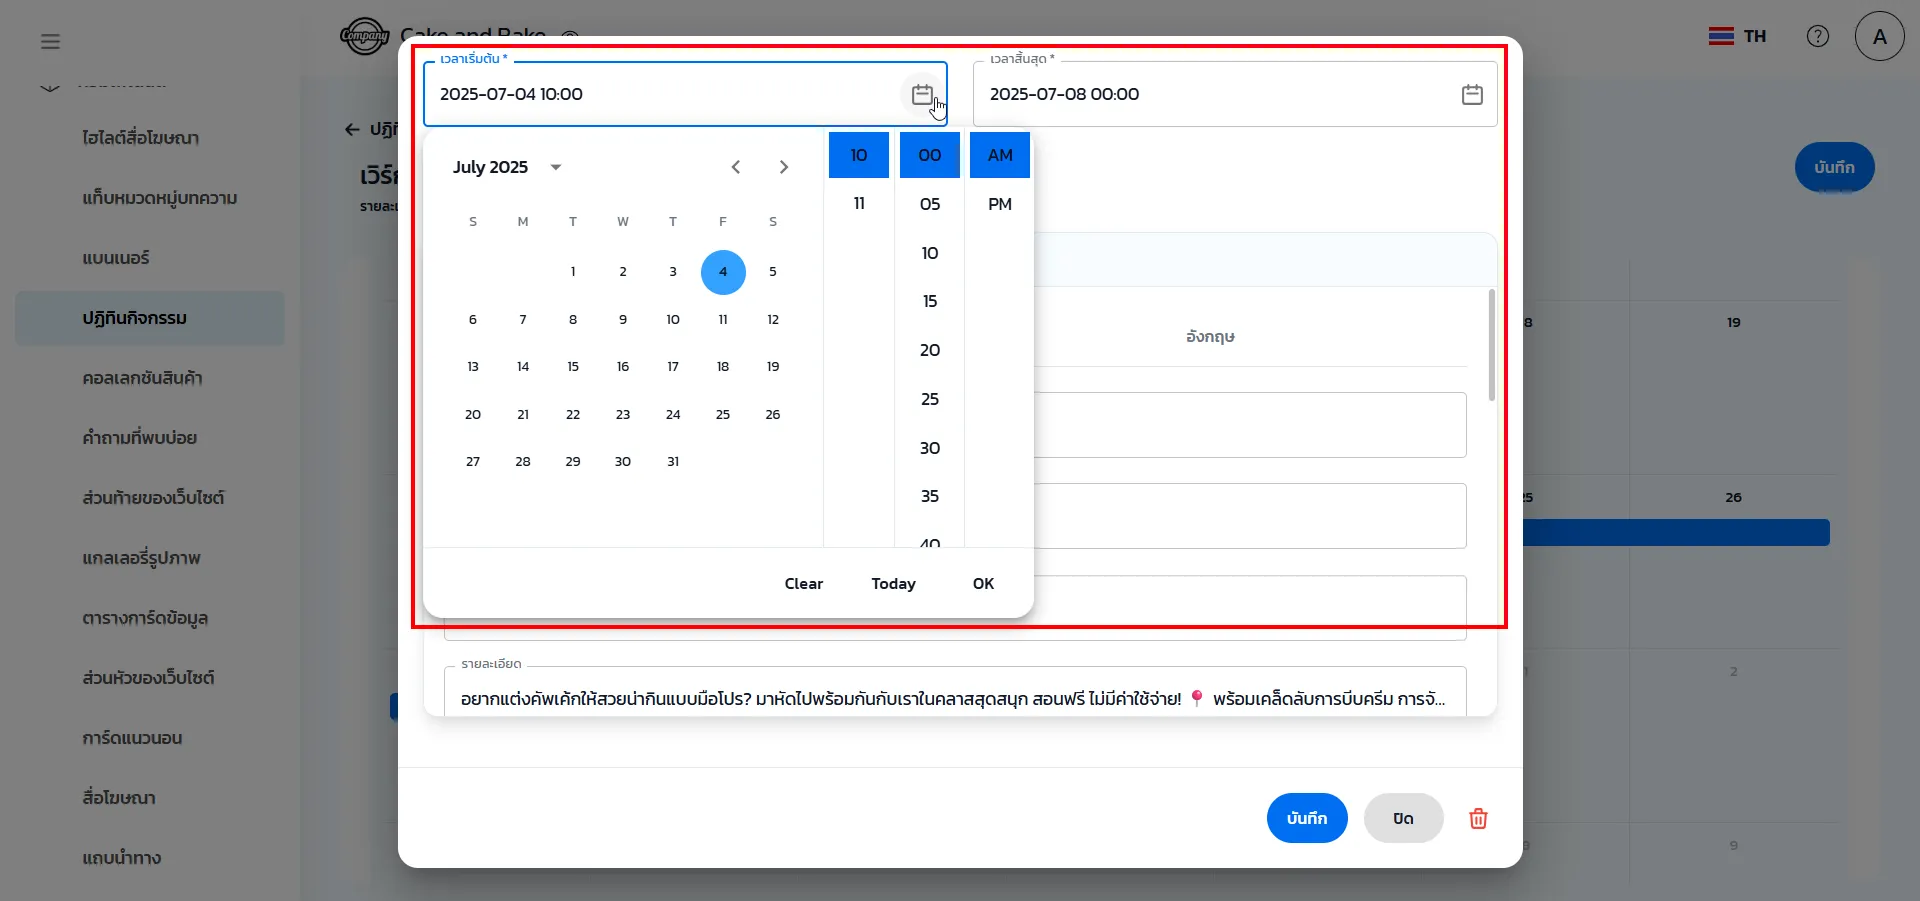
Task: Pick 30 minutes in the minute column
Action: [929, 448]
